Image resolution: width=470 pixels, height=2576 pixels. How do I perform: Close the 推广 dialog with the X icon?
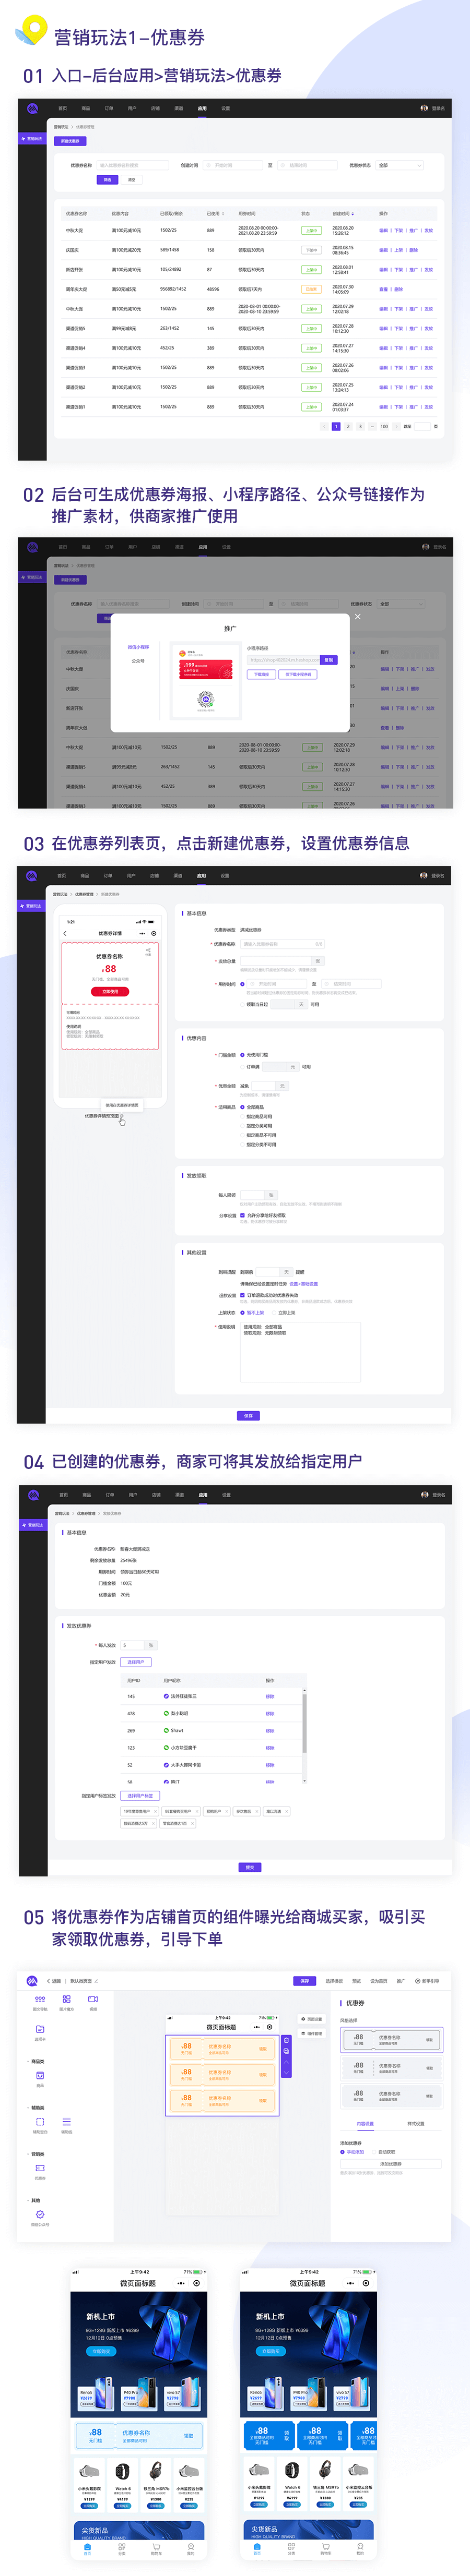pyautogui.click(x=358, y=616)
